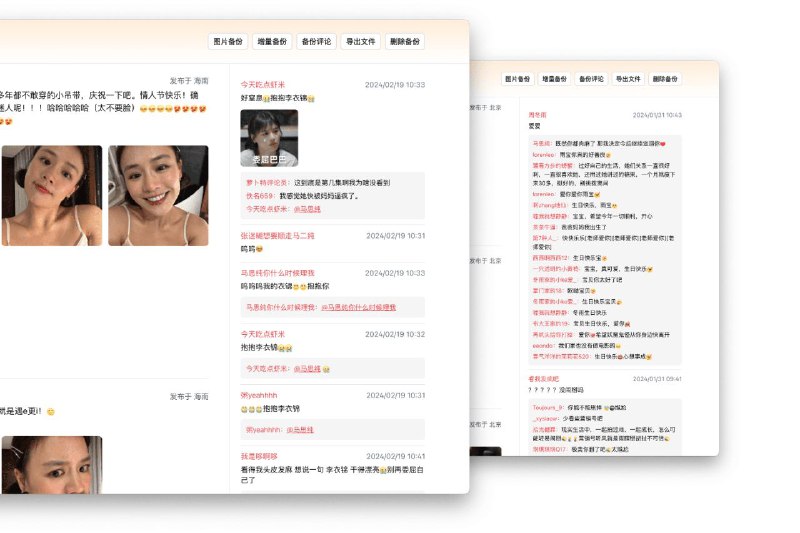Open commenter 今天吃点虾米 on the 10:32 comment
This screenshot has width=800, height=533.
click(263, 334)
